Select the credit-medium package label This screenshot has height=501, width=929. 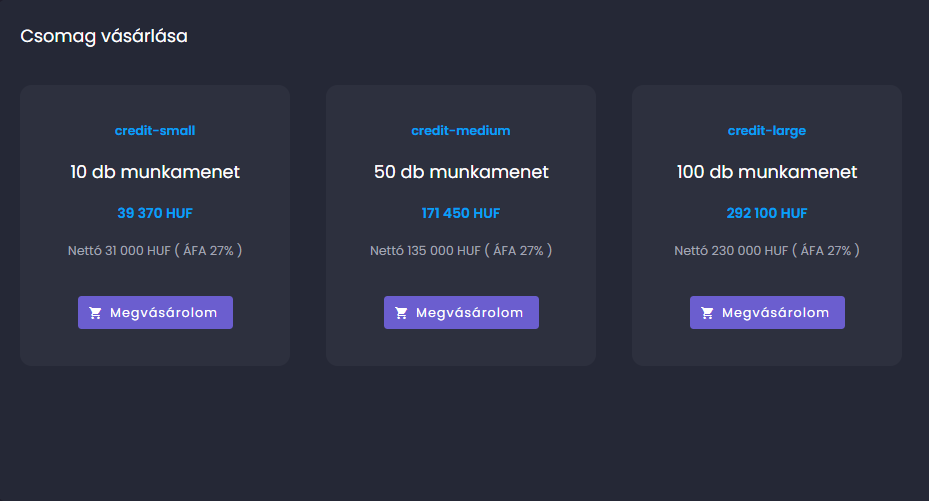(461, 130)
